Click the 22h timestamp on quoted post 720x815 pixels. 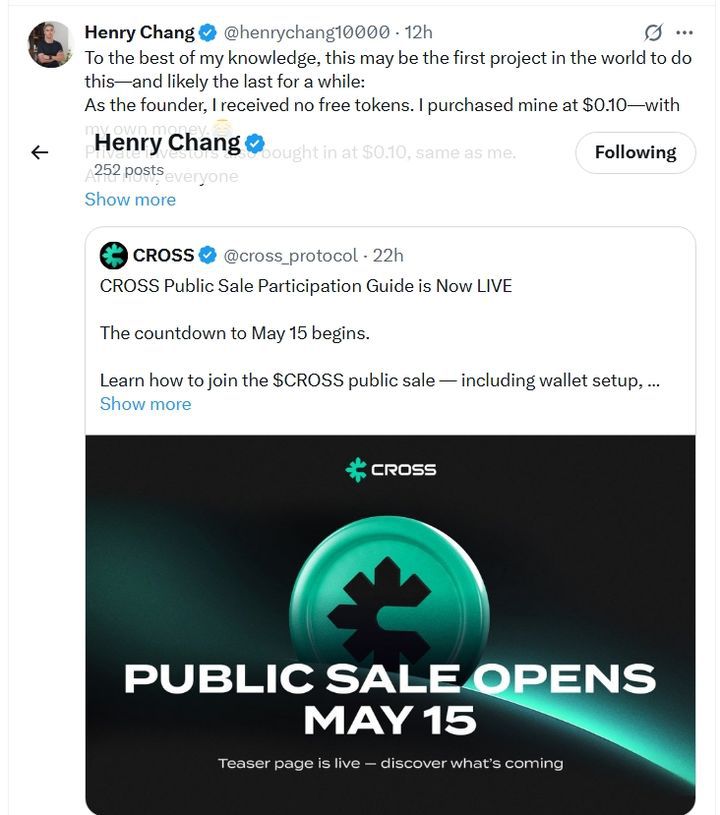(x=388, y=256)
